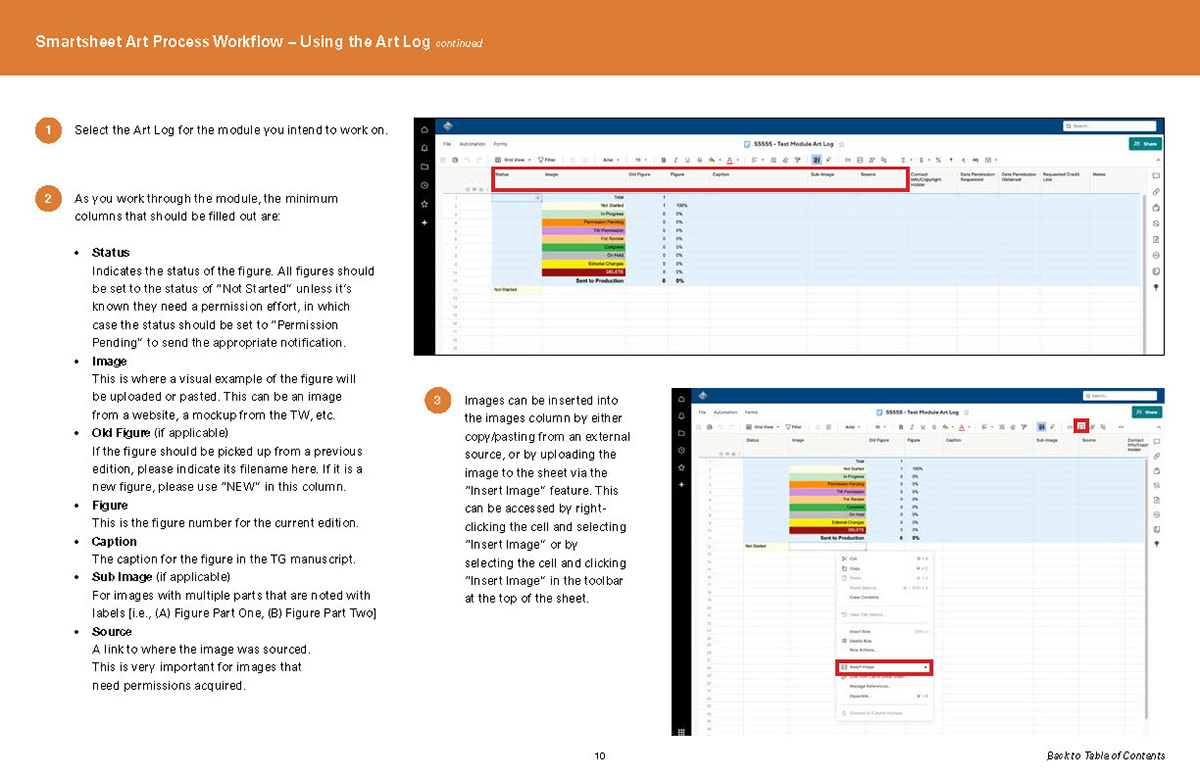Viewport: 1200px width, 776px height.
Task: Open Favorites star in wide screenshot sidebar
Action: (424, 204)
